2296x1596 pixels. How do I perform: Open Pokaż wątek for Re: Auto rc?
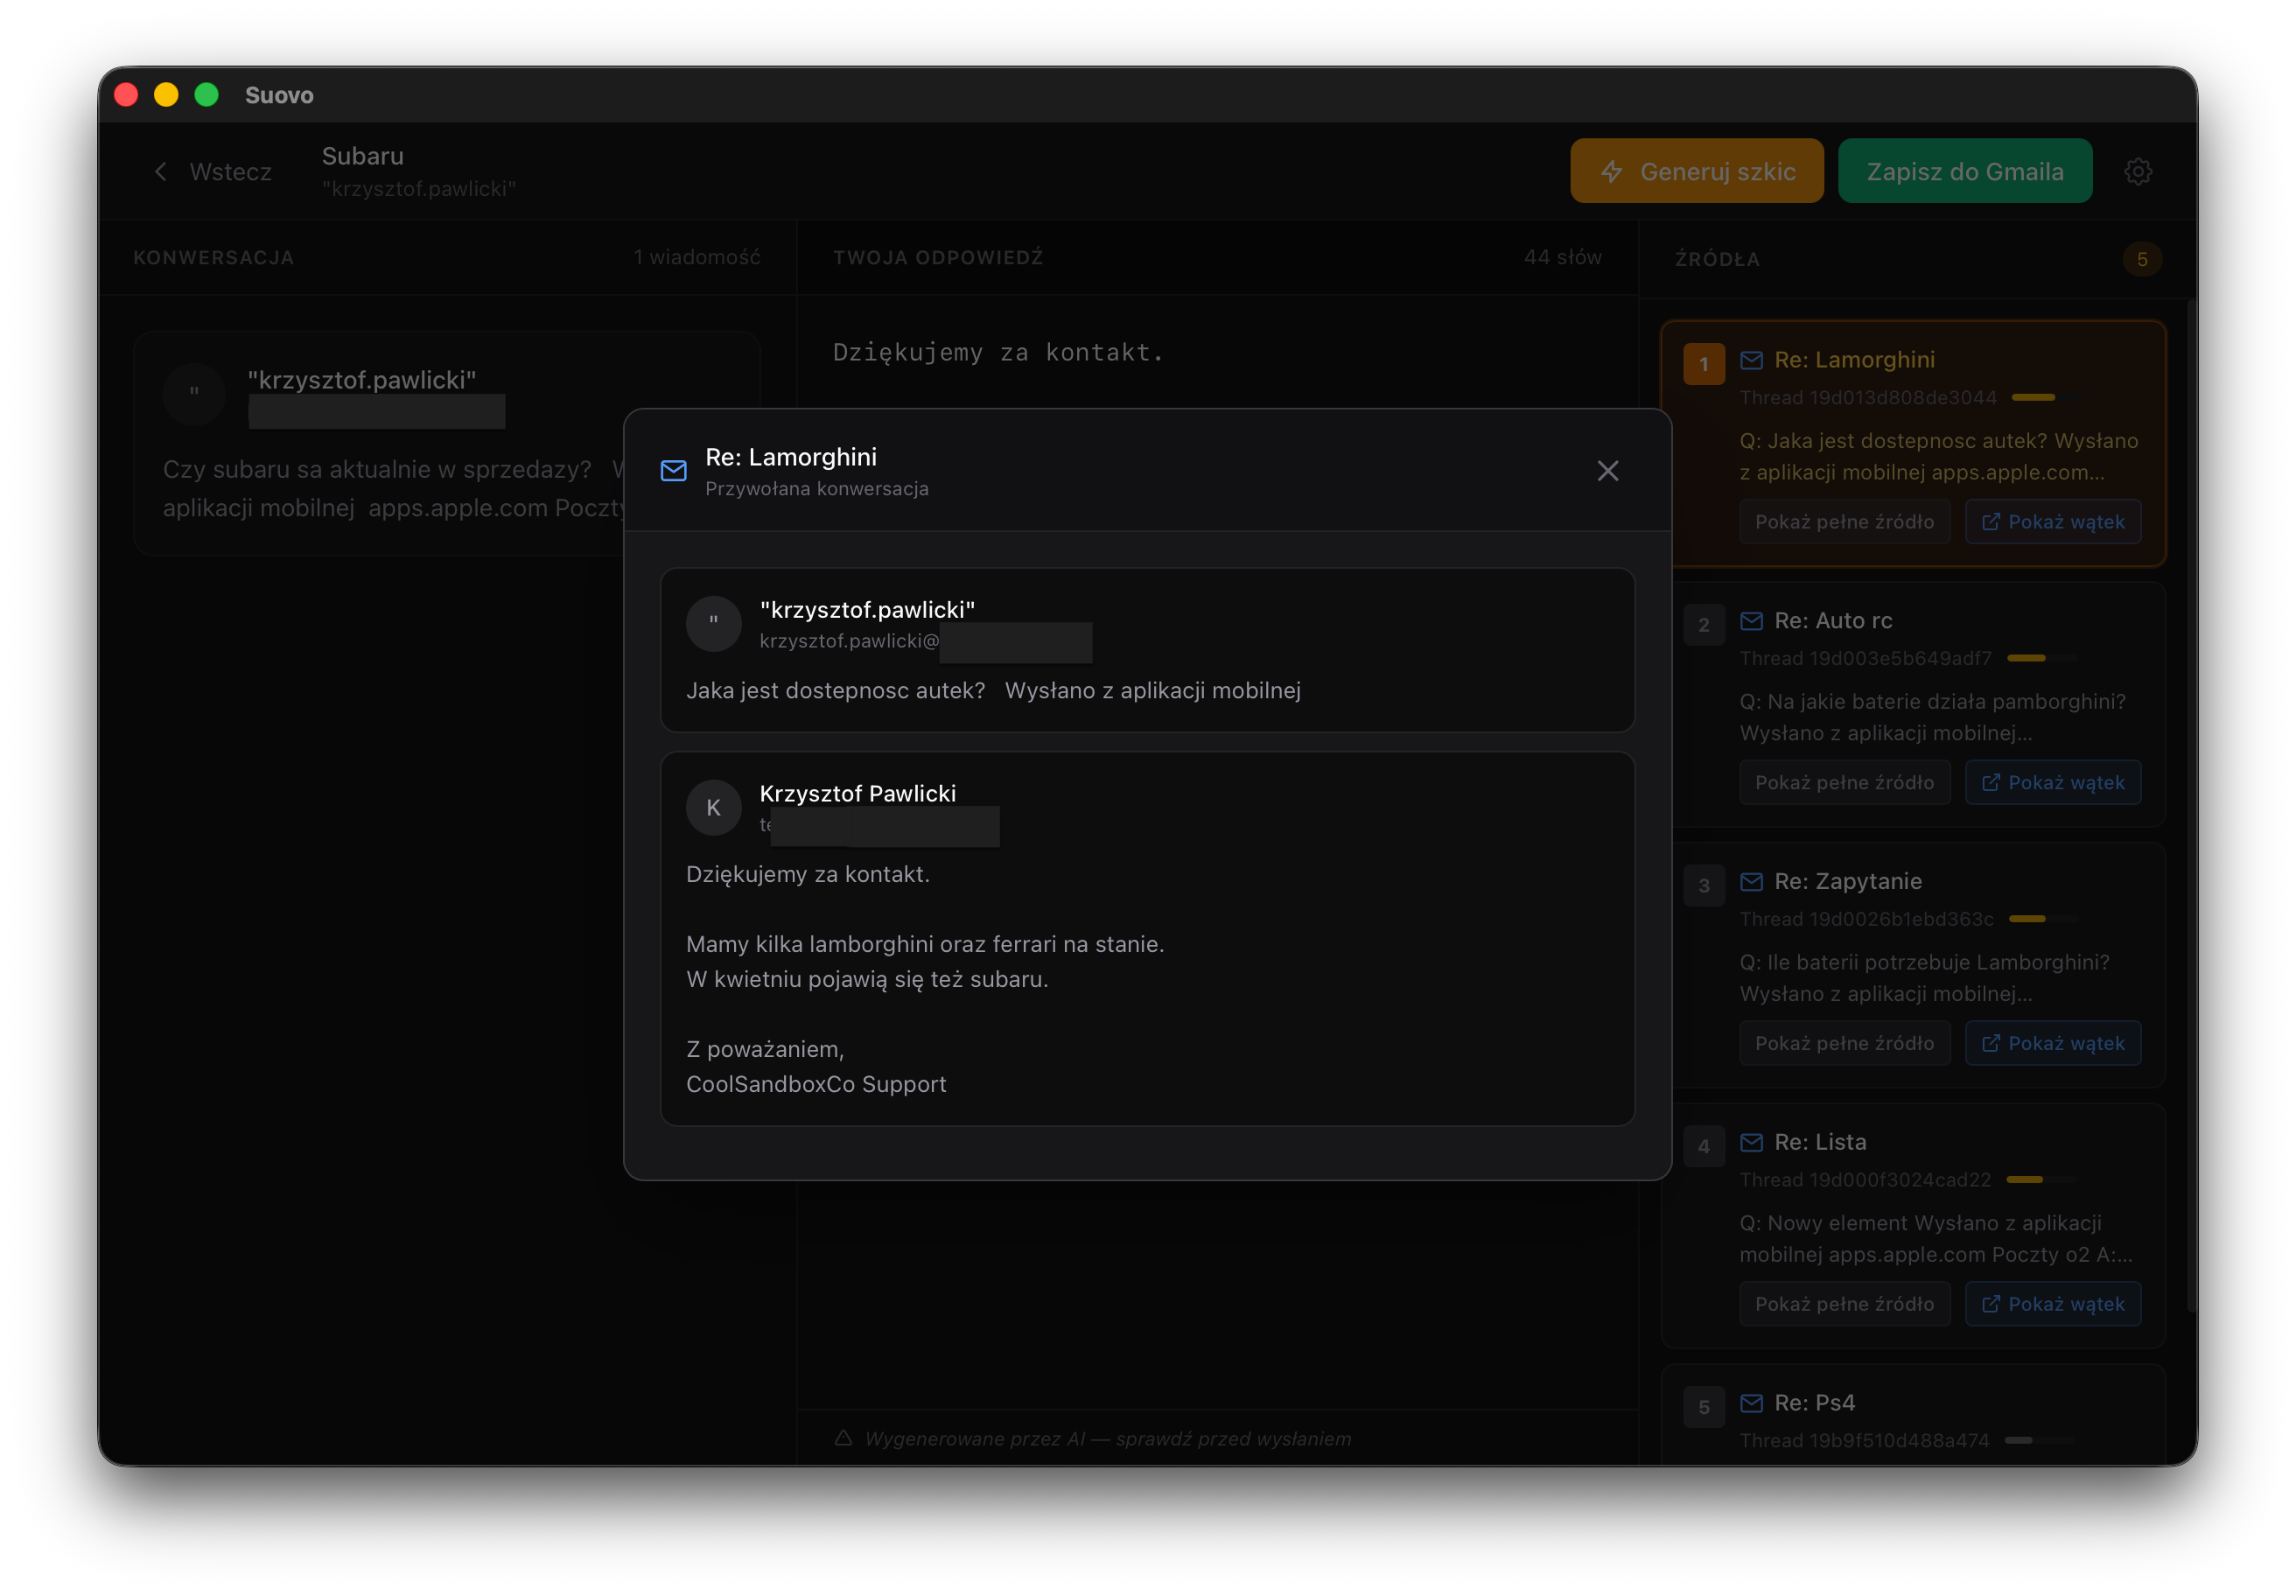tap(2052, 783)
